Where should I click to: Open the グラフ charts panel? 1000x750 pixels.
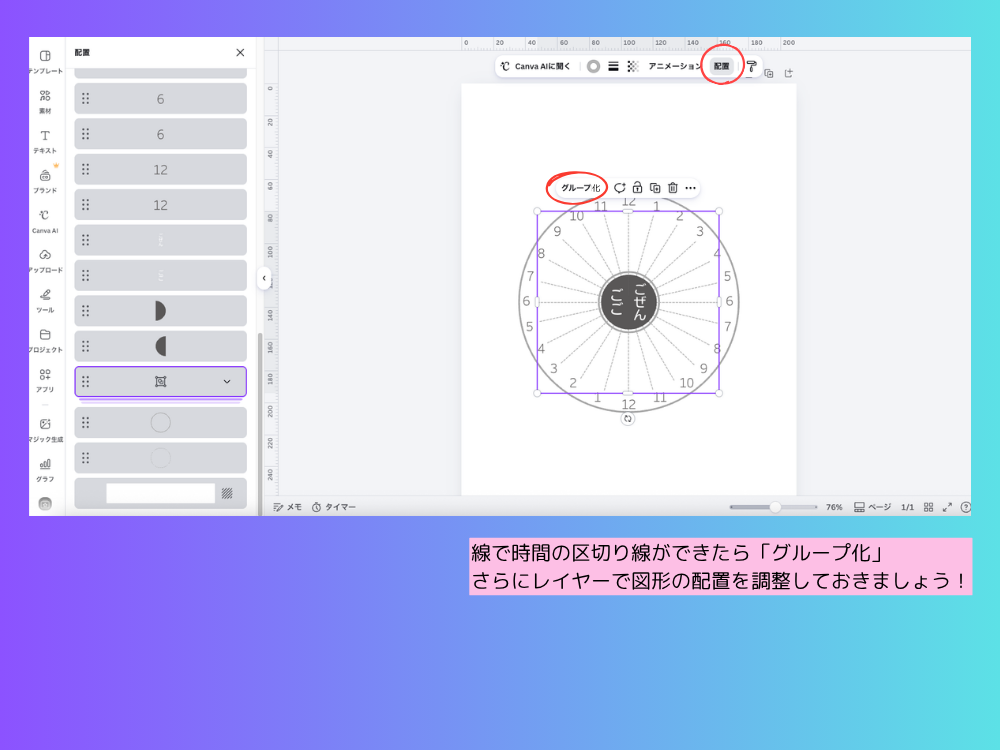coord(45,469)
